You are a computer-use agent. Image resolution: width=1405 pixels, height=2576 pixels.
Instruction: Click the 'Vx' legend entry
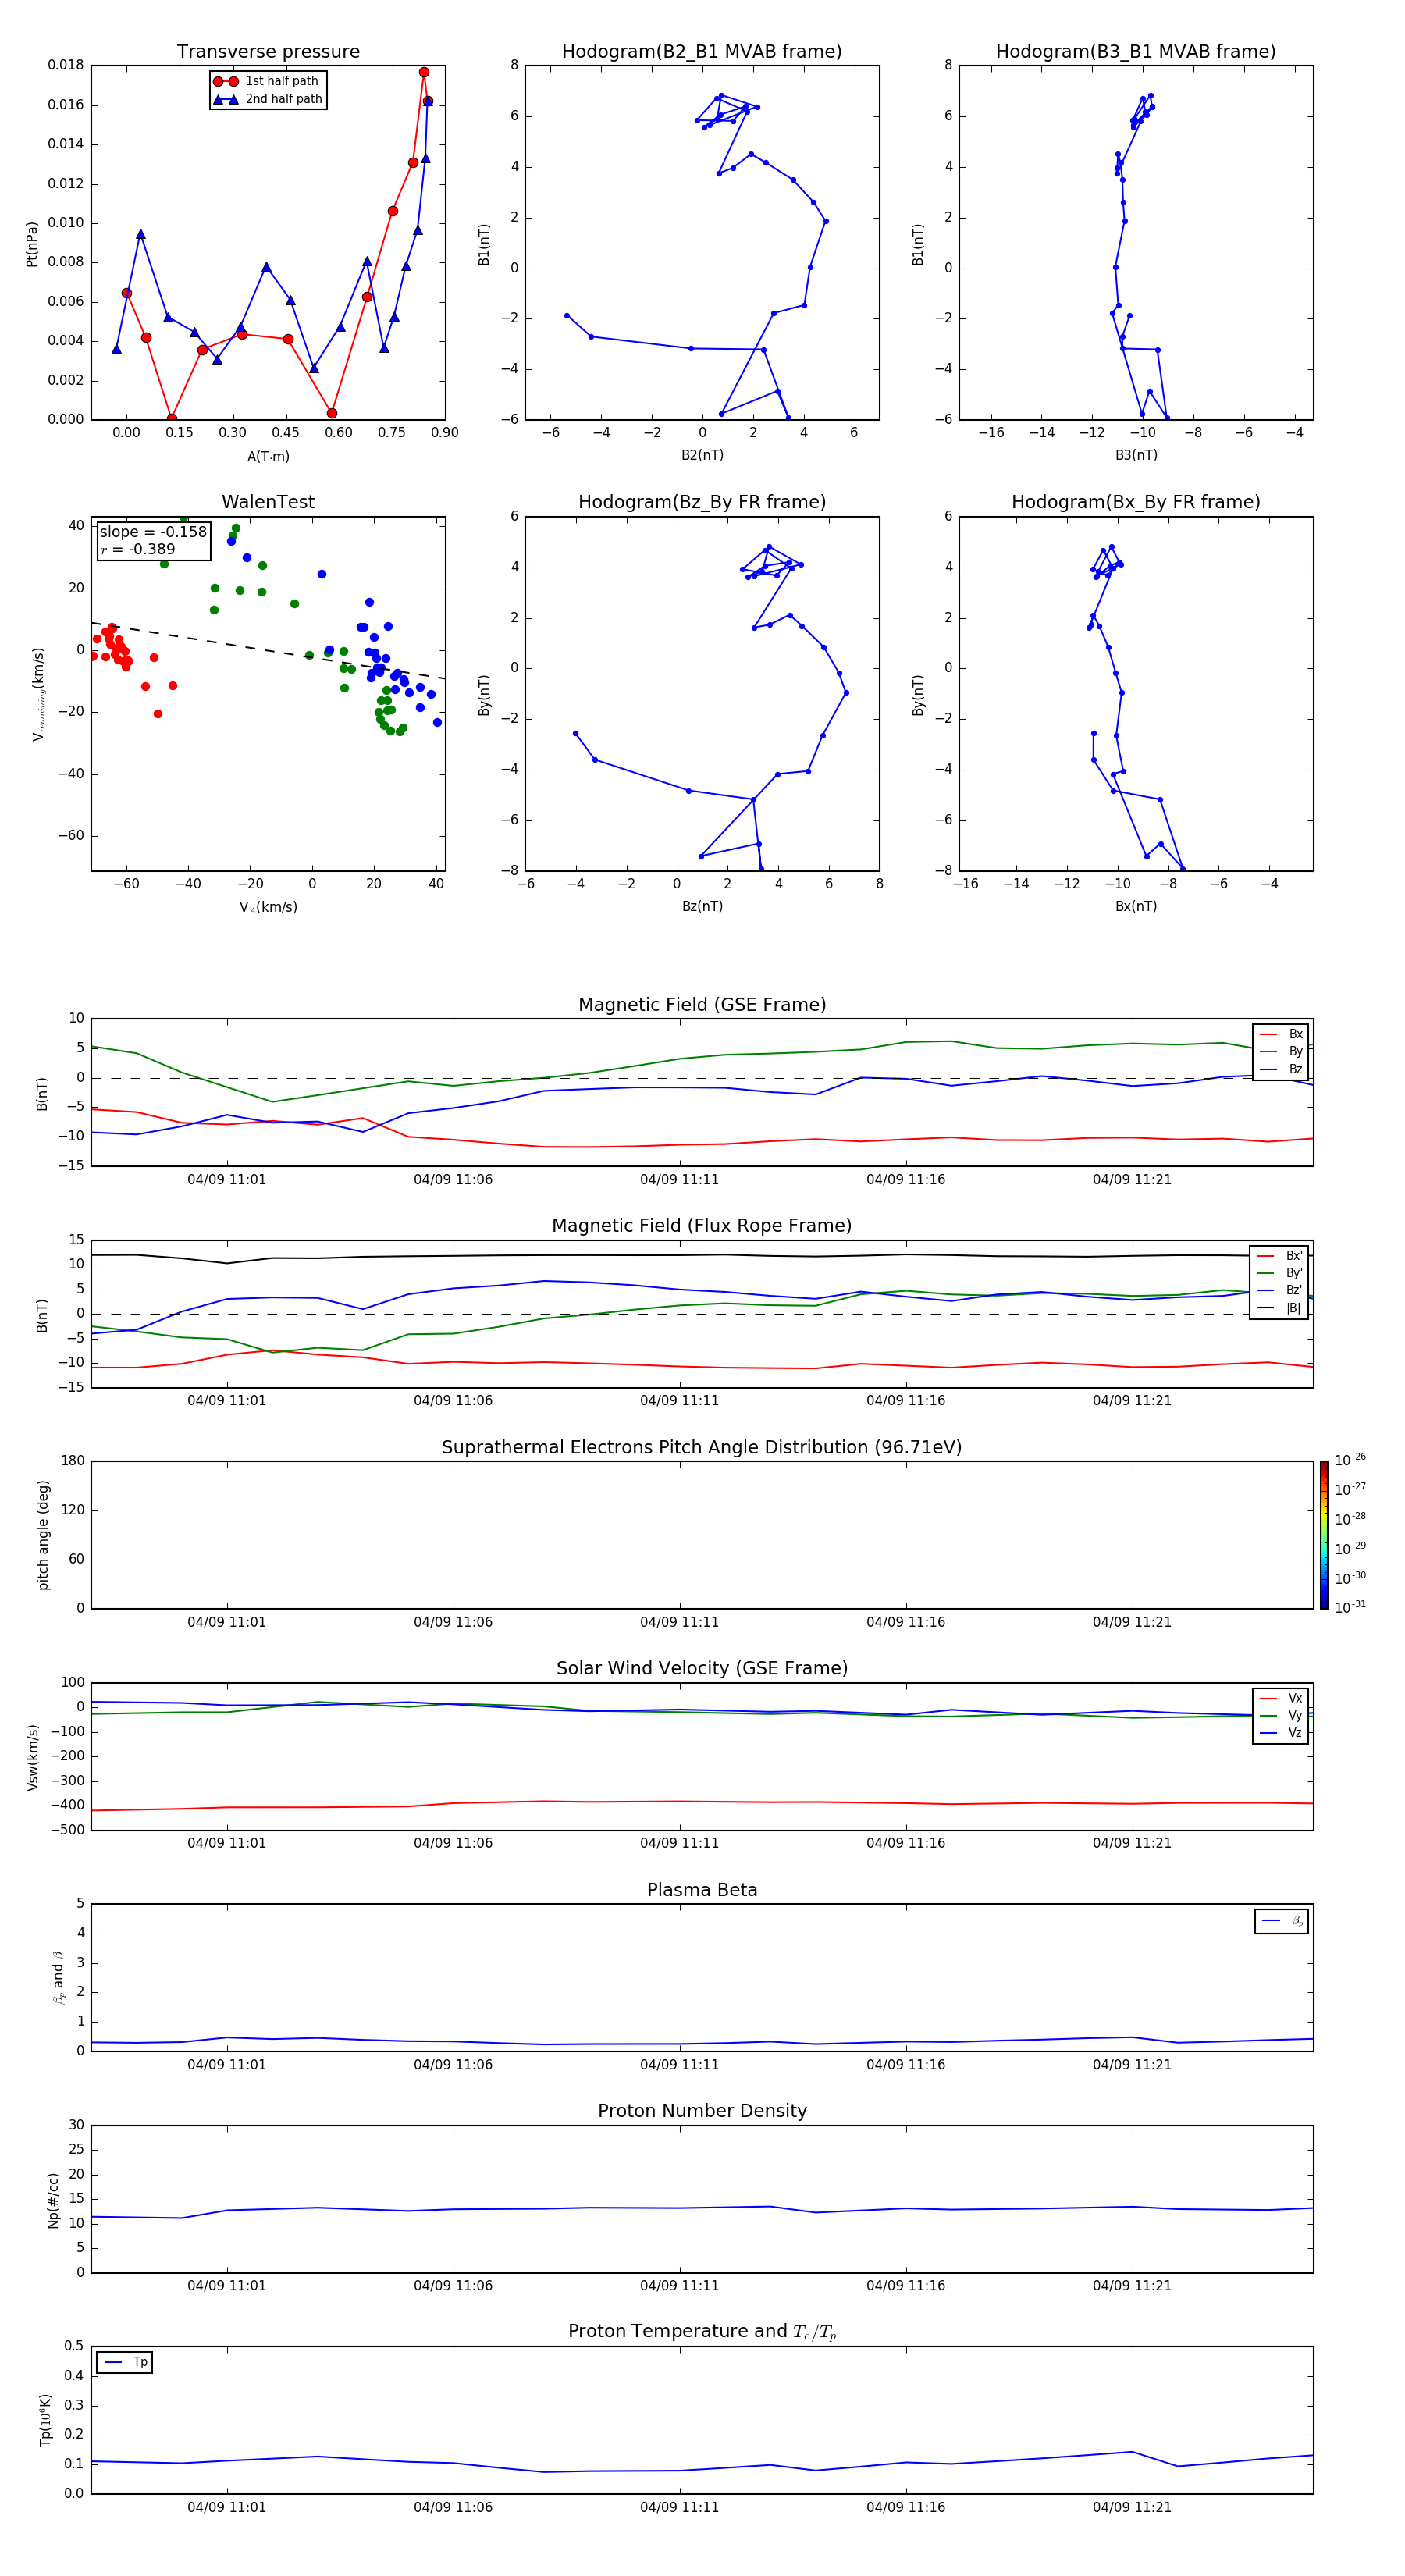pyautogui.click(x=1281, y=1698)
